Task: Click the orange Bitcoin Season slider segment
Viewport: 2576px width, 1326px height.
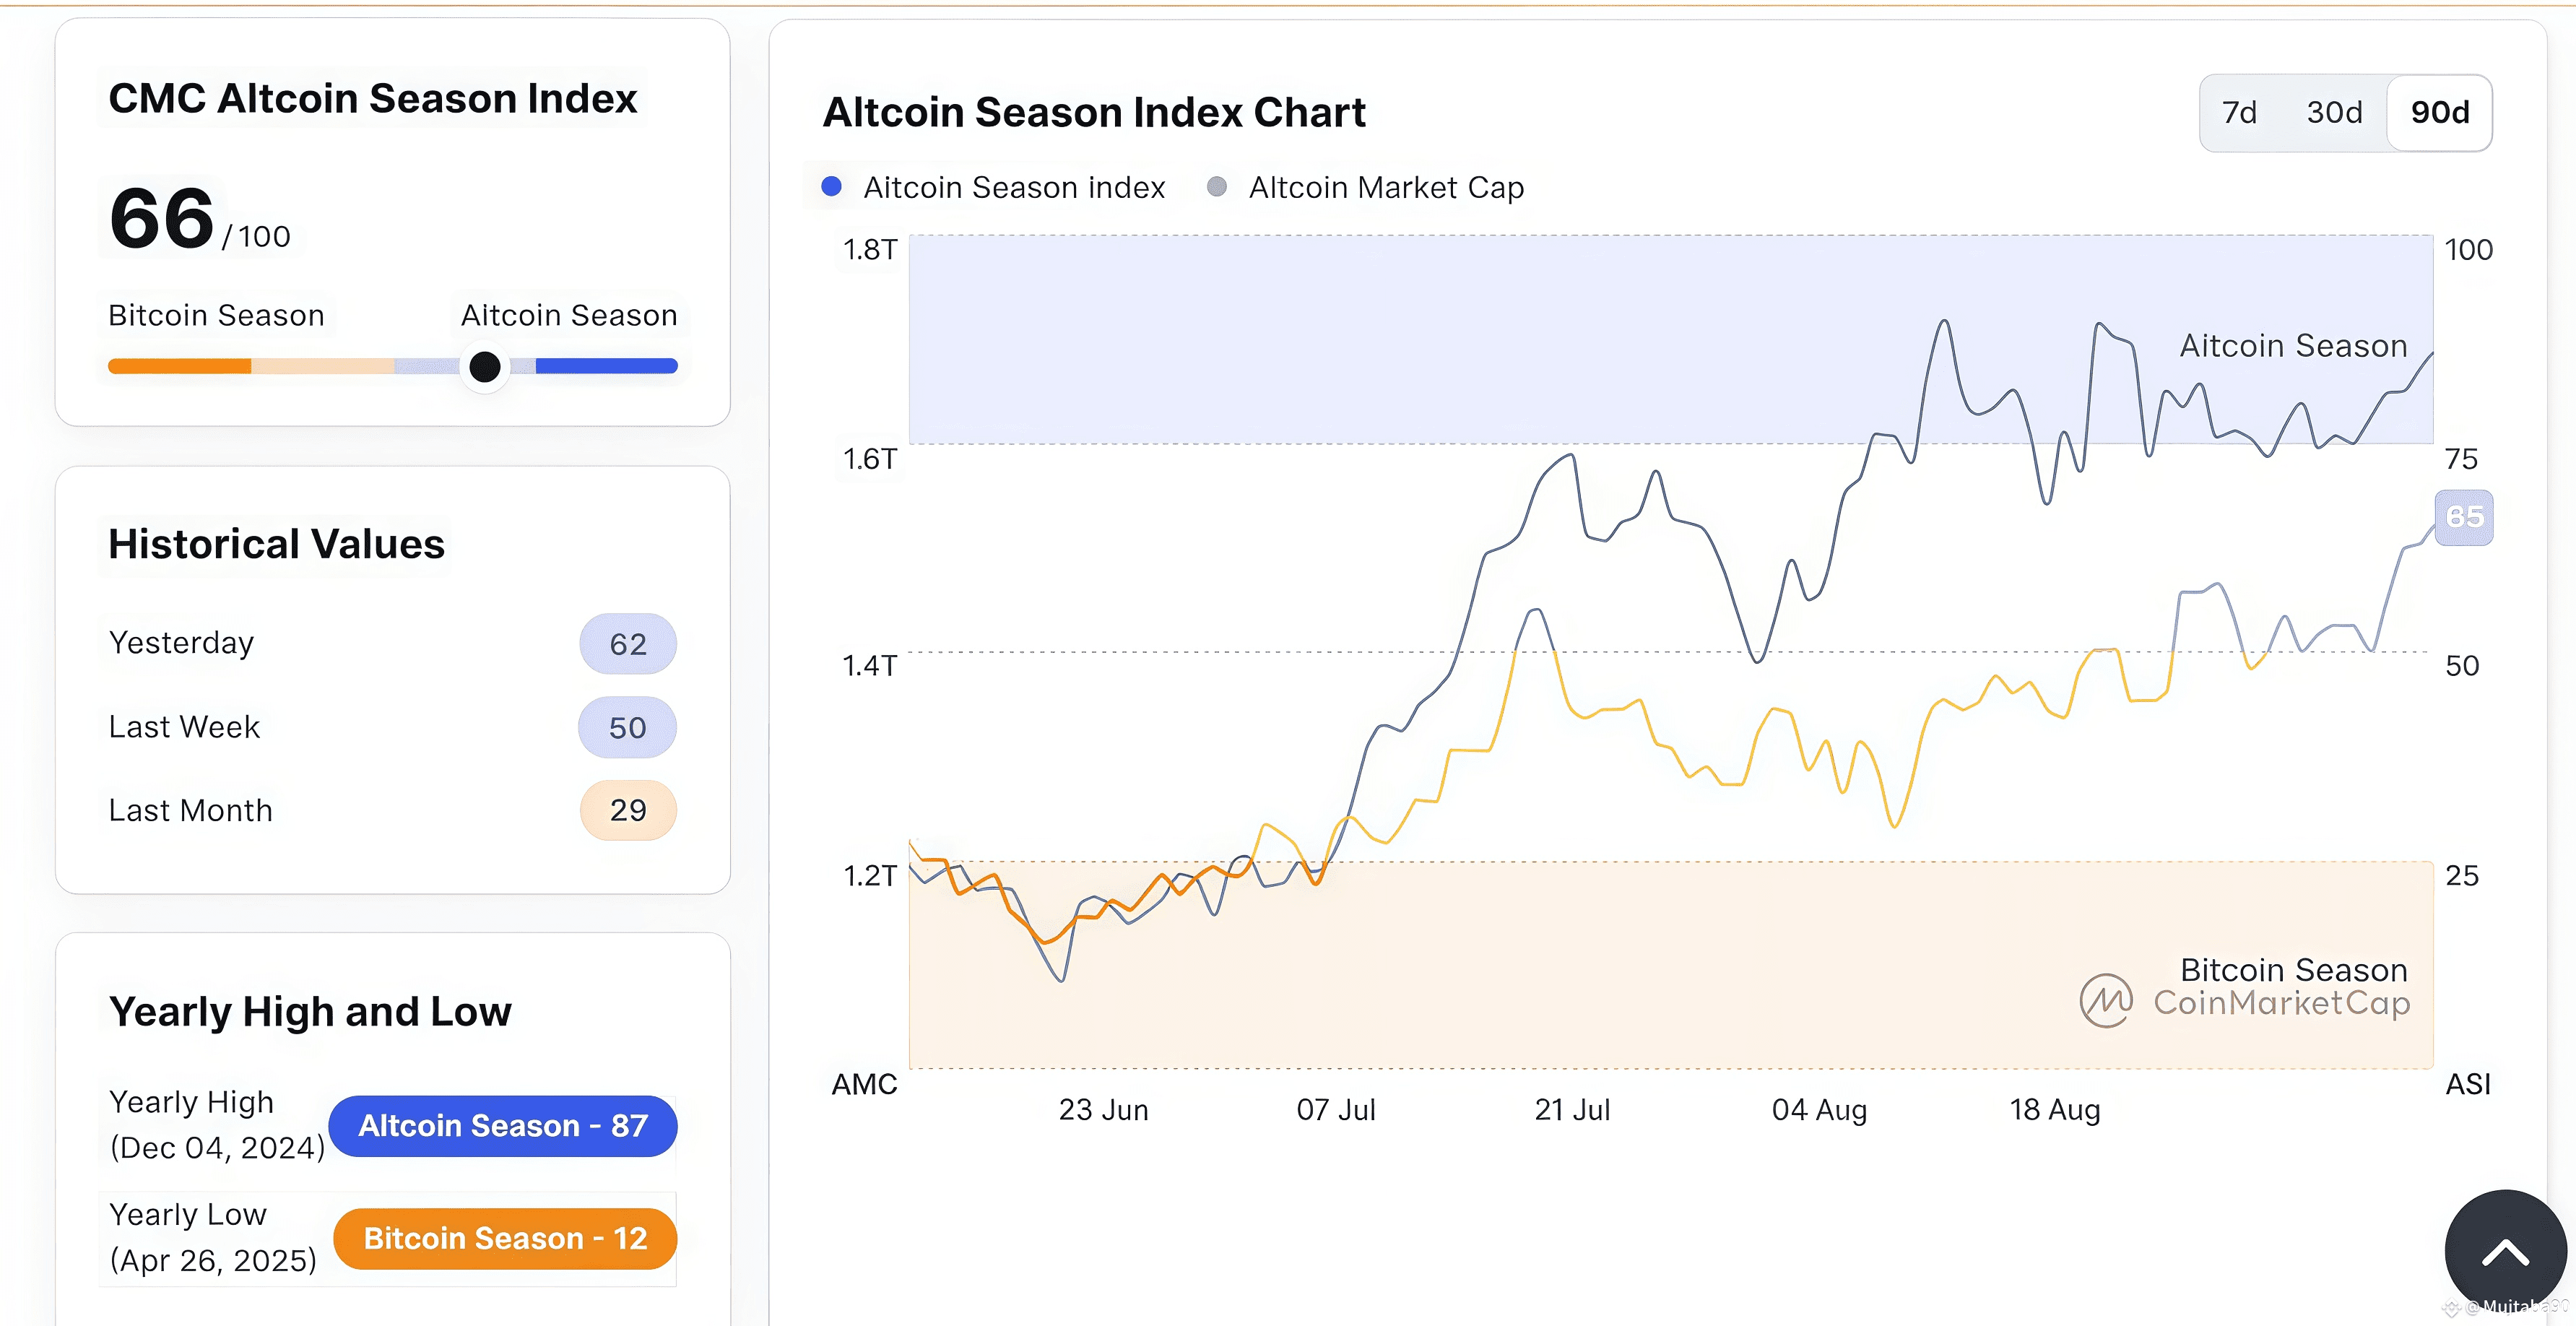Action: coord(180,367)
